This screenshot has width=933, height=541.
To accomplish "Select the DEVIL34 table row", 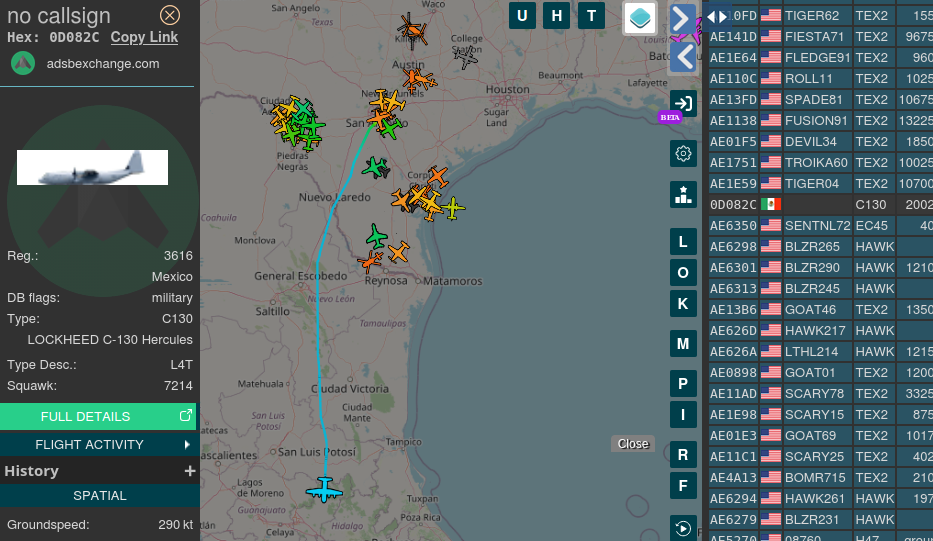I will [821, 142].
